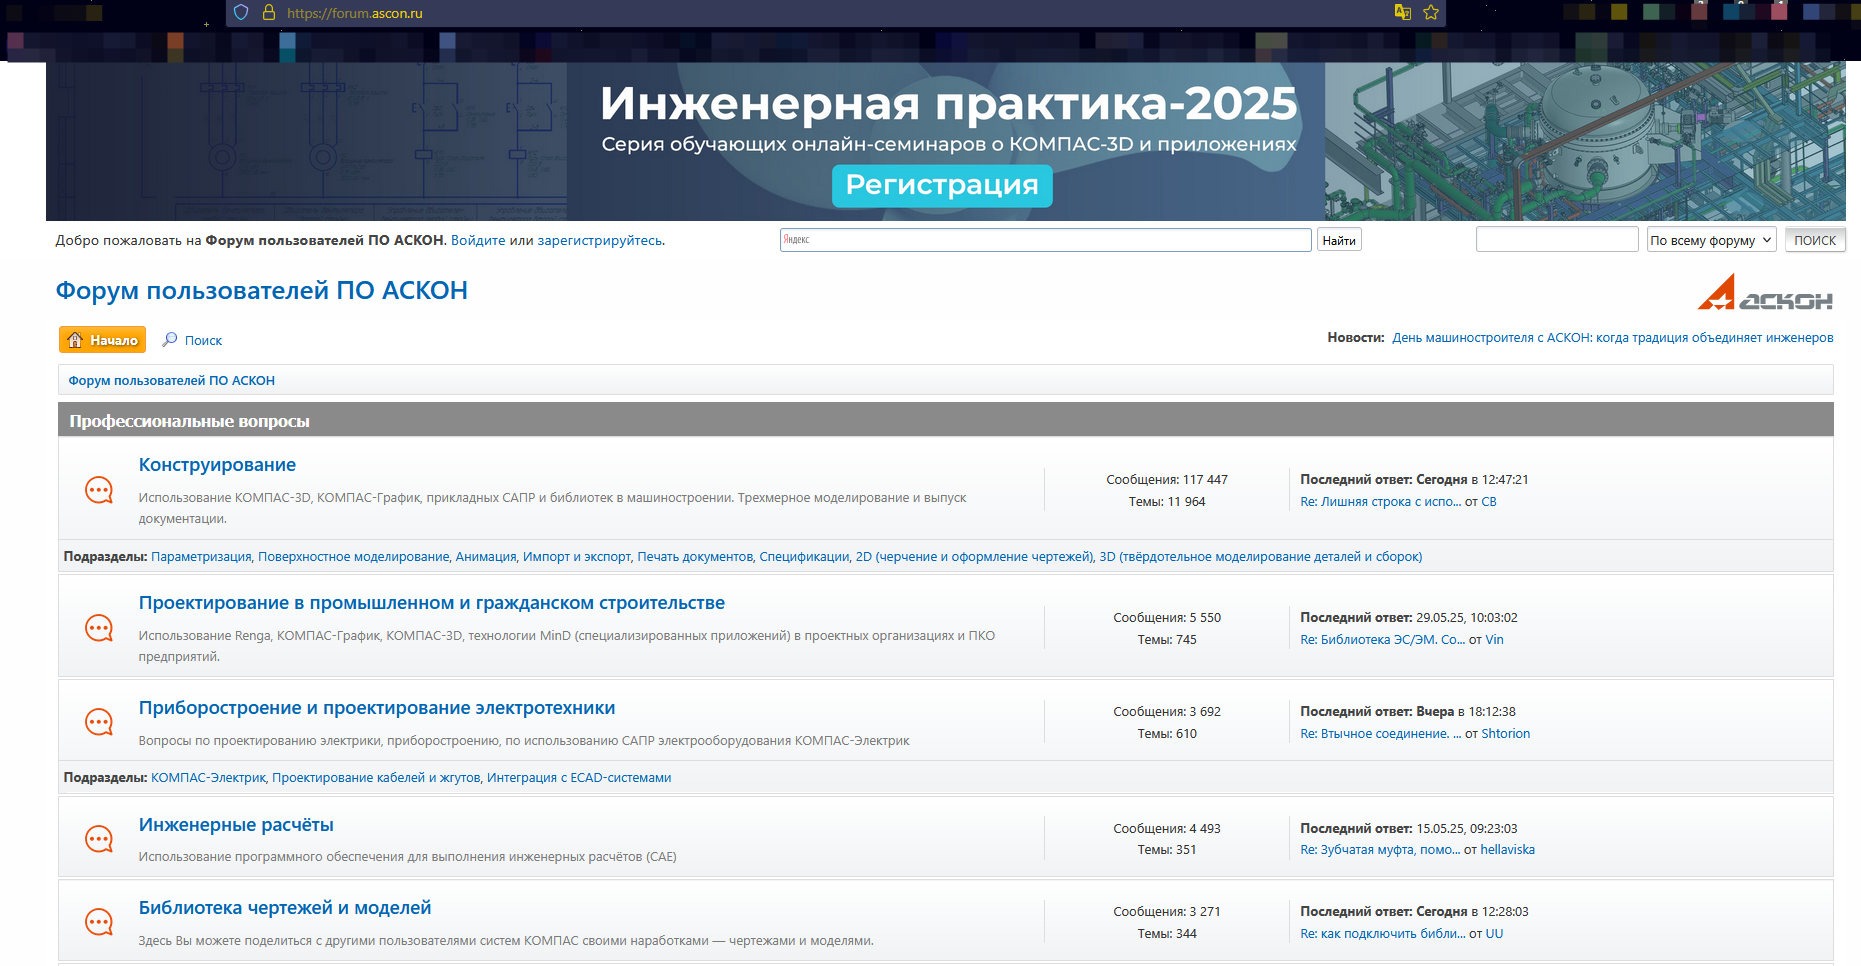Open the День машиностроителя news link

pyautogui.click(x=1612, y=338)
